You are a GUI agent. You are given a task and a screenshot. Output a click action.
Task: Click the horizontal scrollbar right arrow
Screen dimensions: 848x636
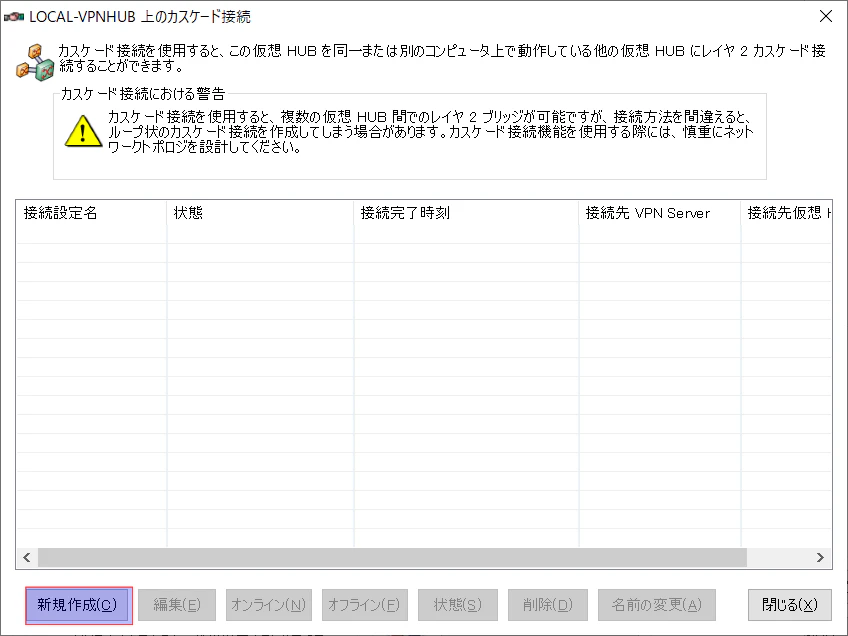pos(820,557)
